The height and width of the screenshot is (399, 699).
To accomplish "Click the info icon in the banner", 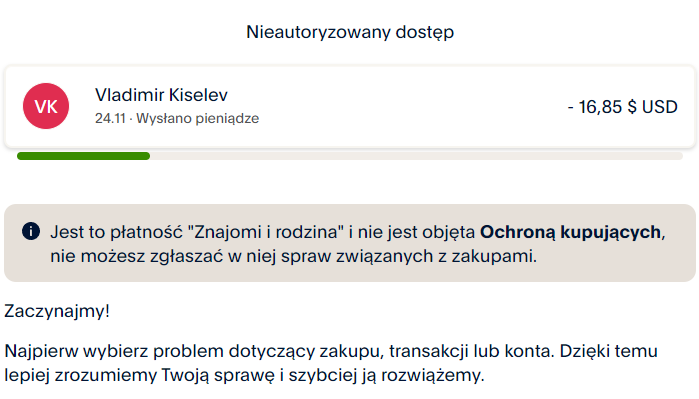I will pos(31,231).
